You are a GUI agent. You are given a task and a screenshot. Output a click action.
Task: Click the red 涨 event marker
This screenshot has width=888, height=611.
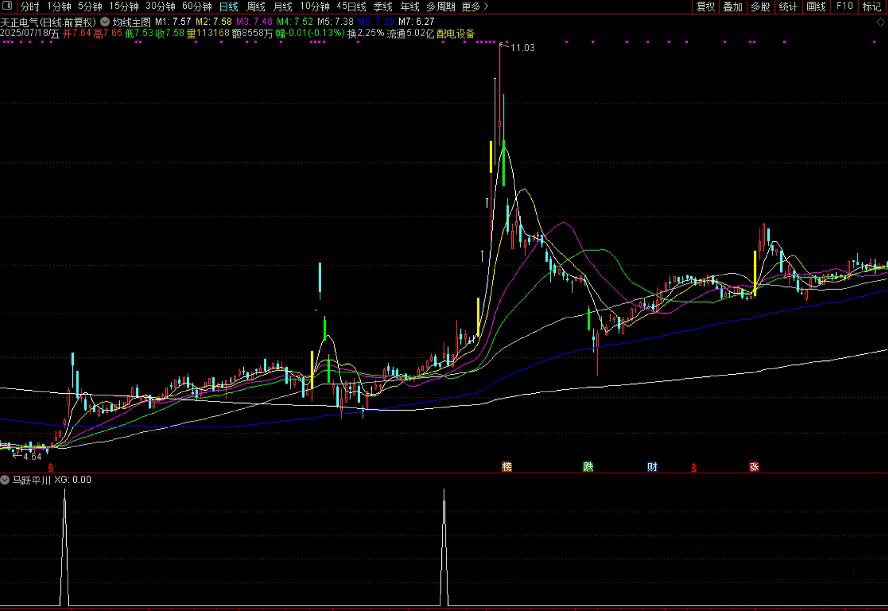coord(753,467)
